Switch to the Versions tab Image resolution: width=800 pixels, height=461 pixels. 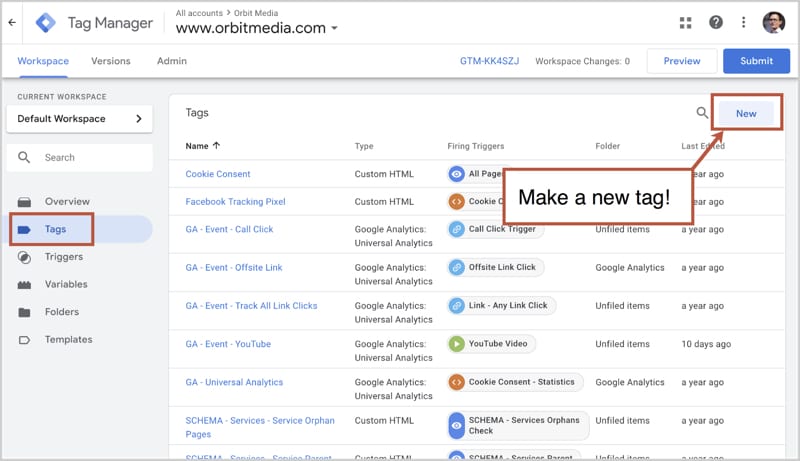[x=111, y=61]
